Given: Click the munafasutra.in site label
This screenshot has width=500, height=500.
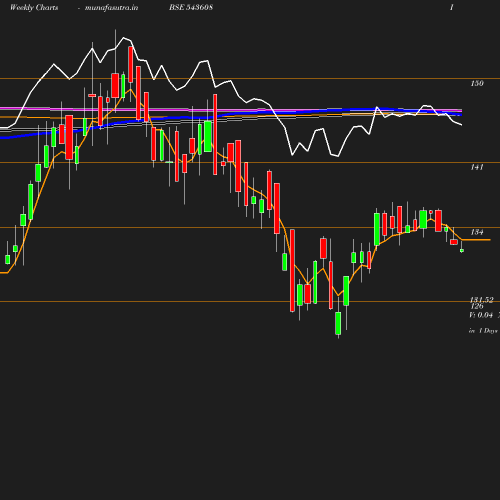Looking at the screenshot, I should [111, 7].
